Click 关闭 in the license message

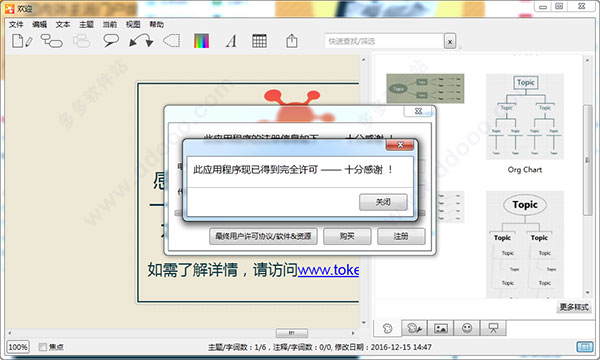pyautogui.click(x=383, y=202)
